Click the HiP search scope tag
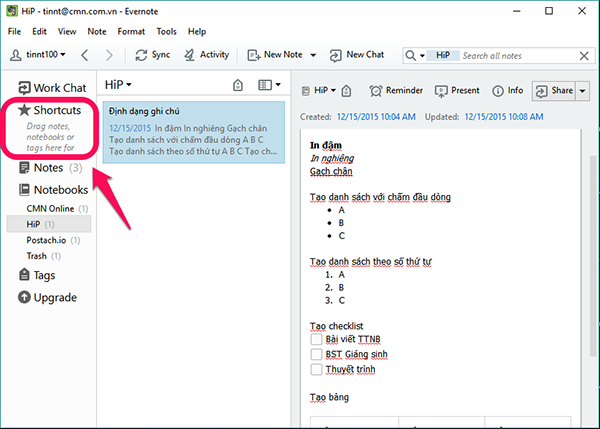Screen dimensions: 600x429 tap(443, 55)
